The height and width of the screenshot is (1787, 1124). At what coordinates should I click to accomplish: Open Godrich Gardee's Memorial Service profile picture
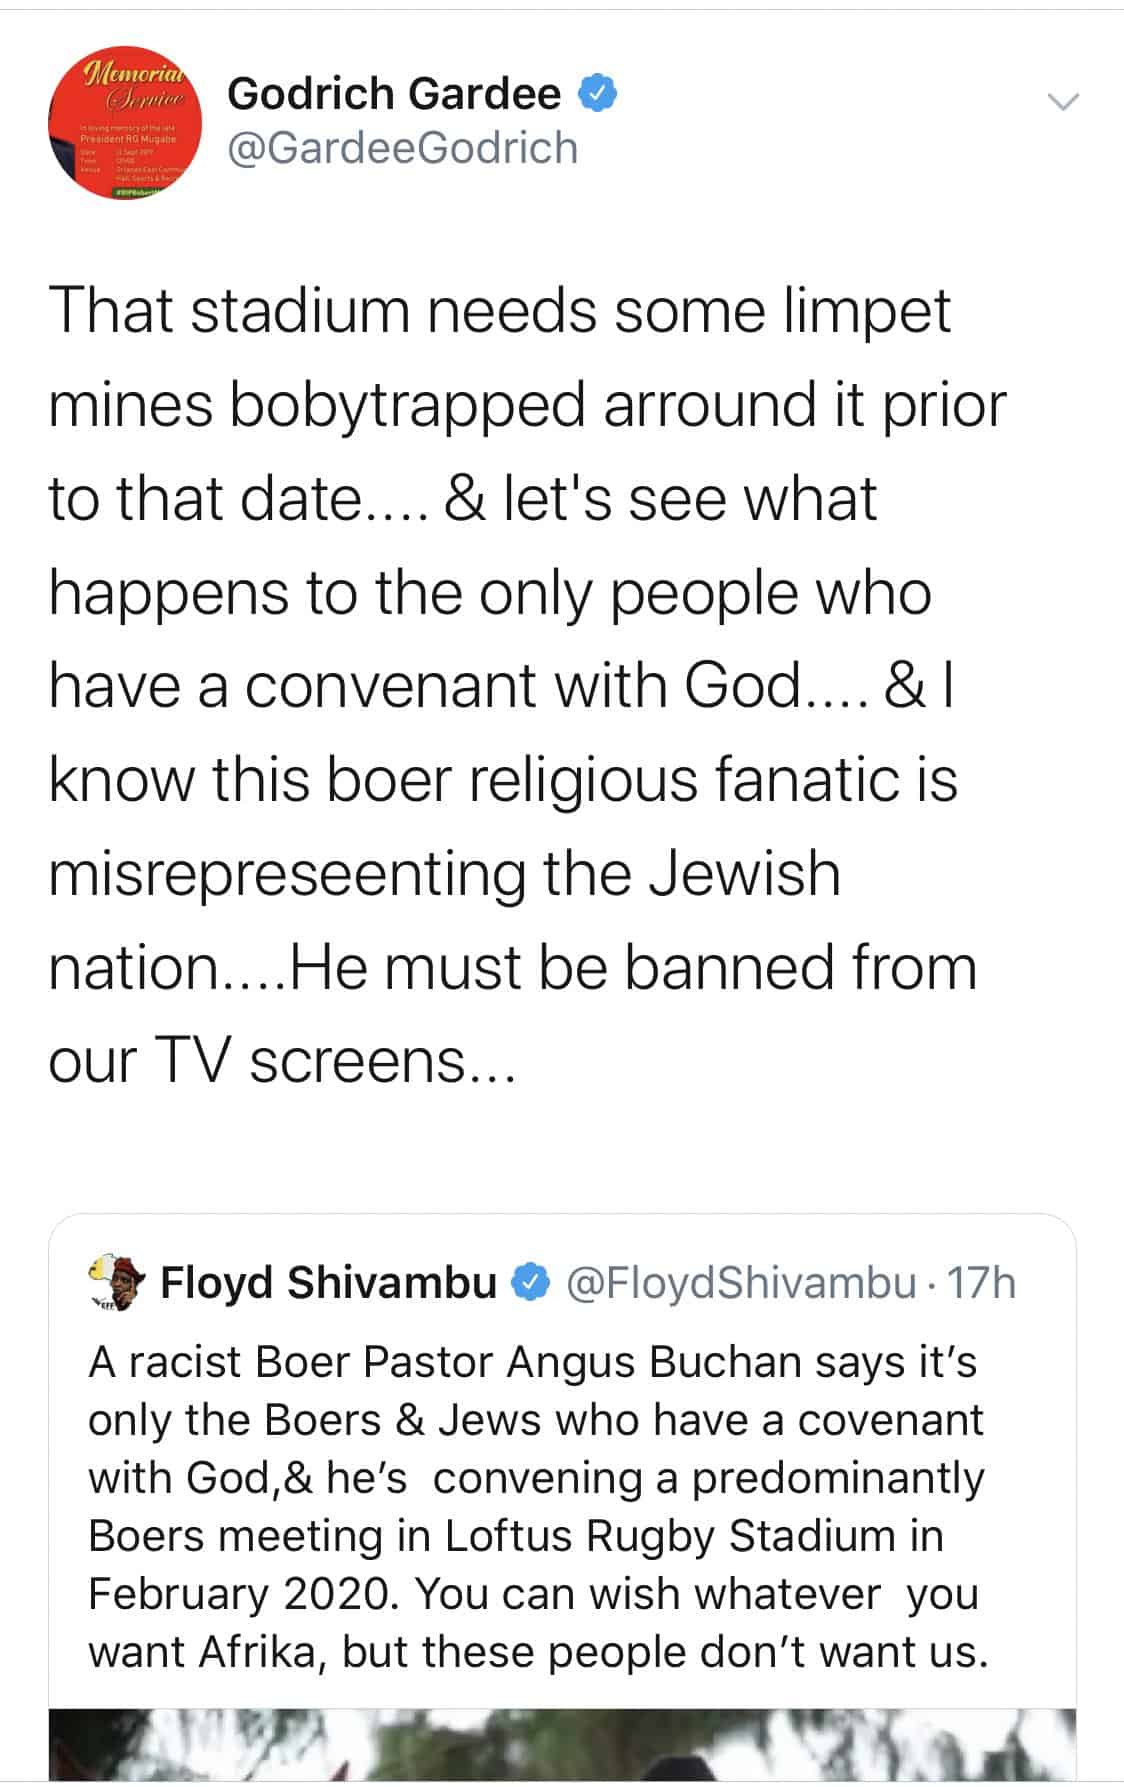[126, 123]
